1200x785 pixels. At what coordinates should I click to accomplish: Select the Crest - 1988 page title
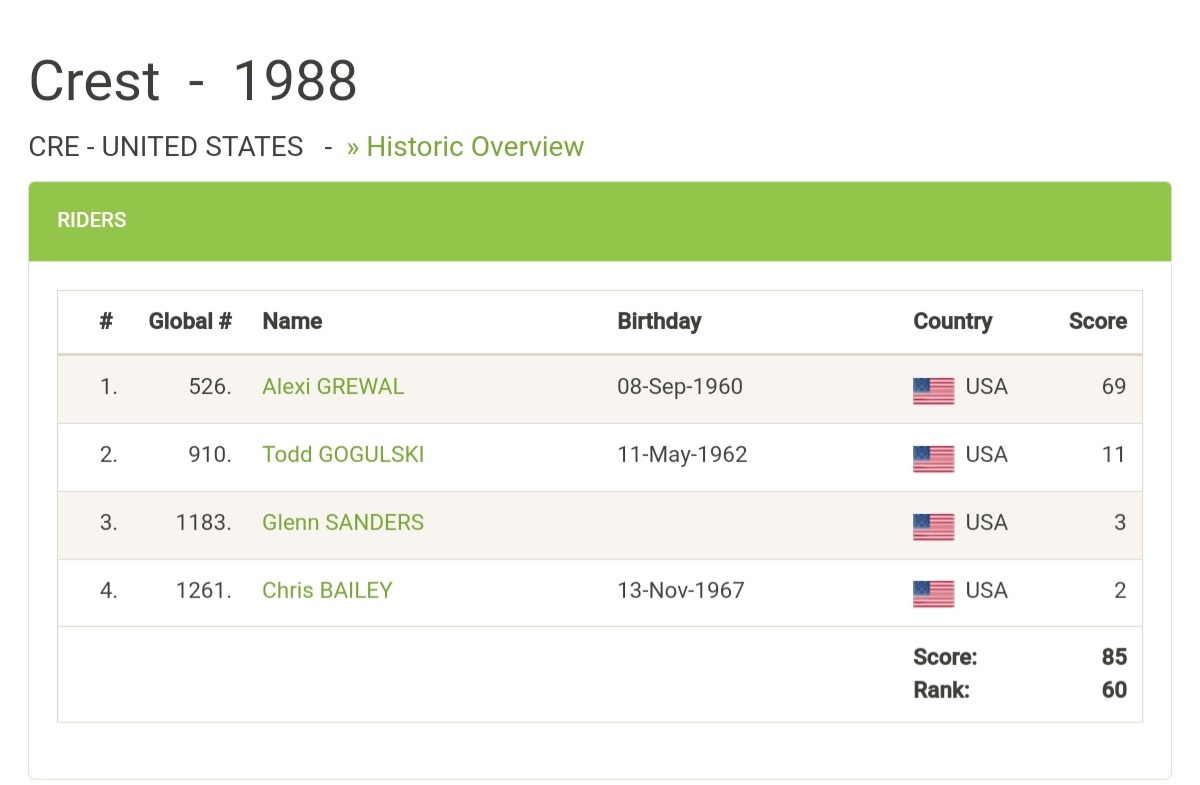[193, 81]
